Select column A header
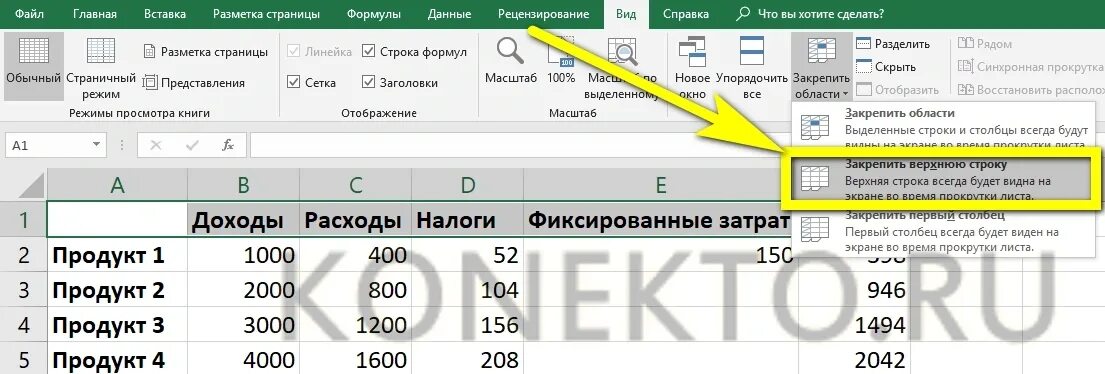The height and width of the screenshot is (374, 1105). (x=117, y=185)
